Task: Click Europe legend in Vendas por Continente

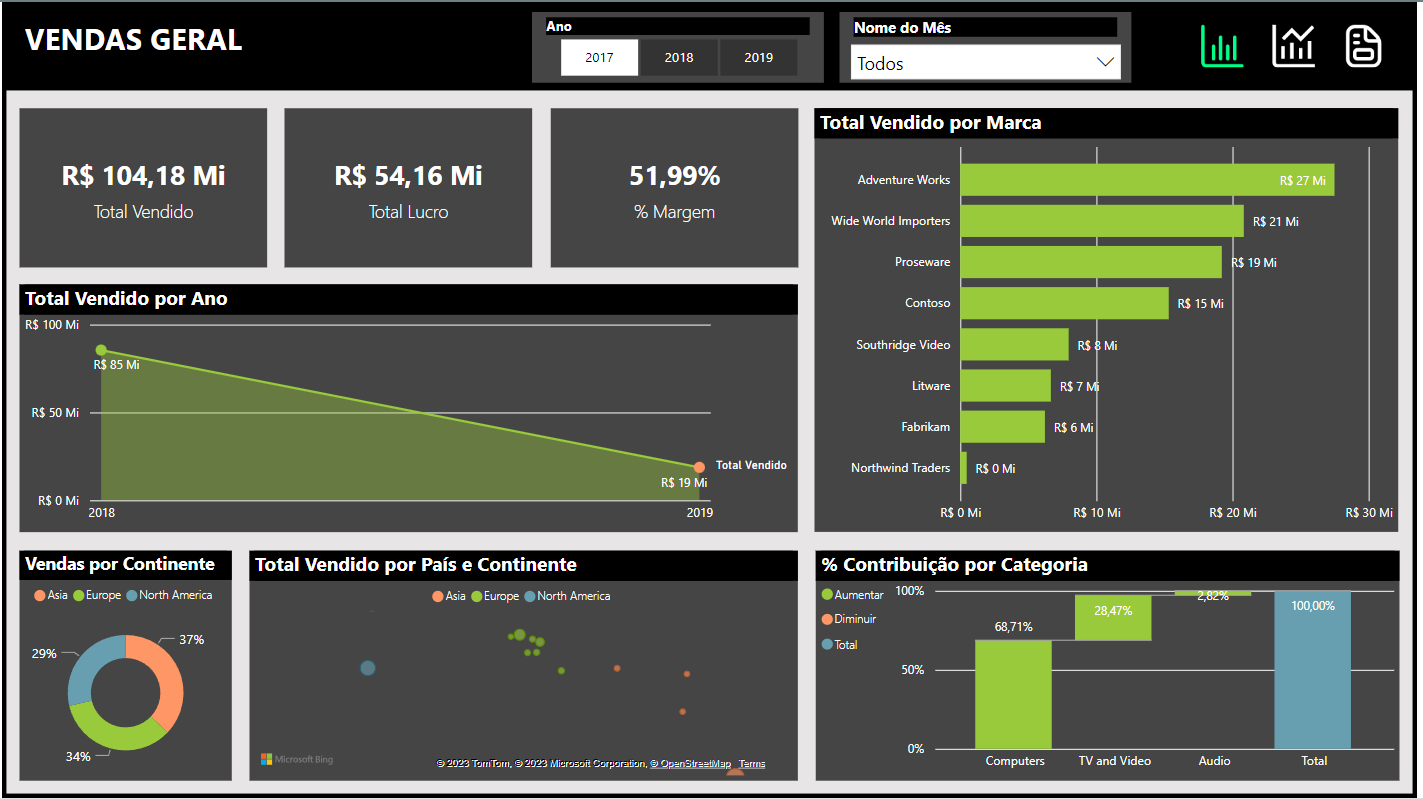Action: (96, 595)
